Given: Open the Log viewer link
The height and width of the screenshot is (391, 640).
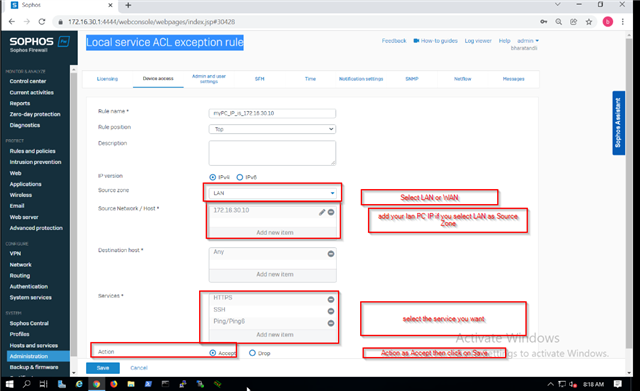Looking at the screenshot, I should point(478,41).
